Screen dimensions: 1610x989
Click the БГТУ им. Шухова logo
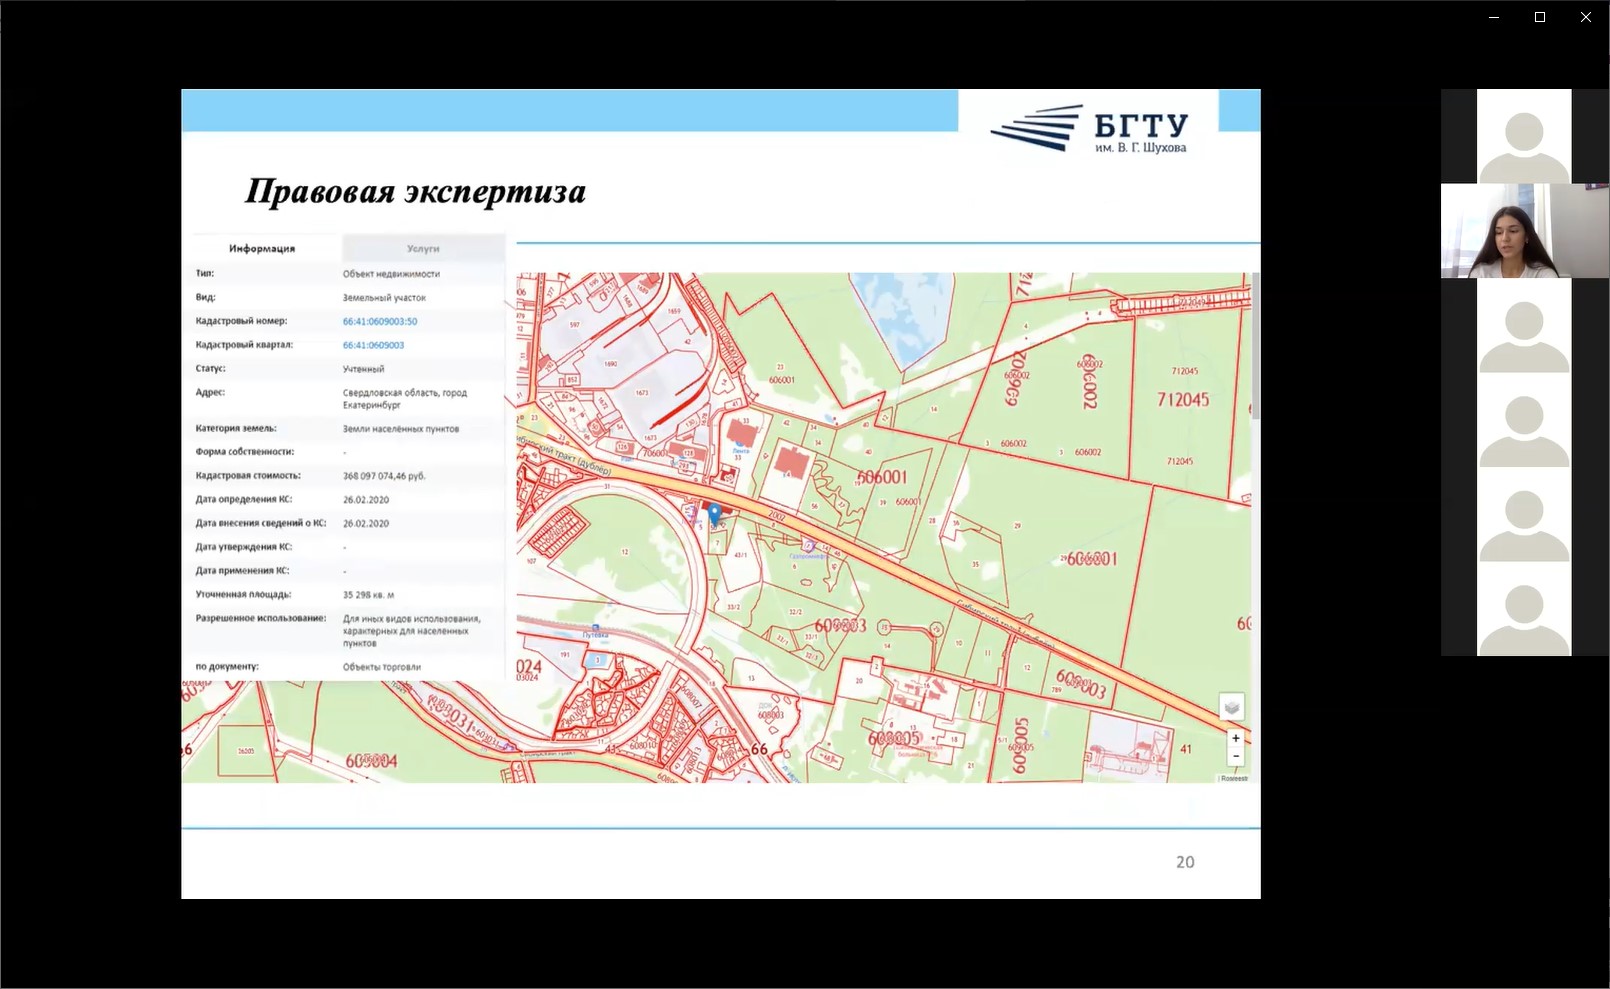1089,128
